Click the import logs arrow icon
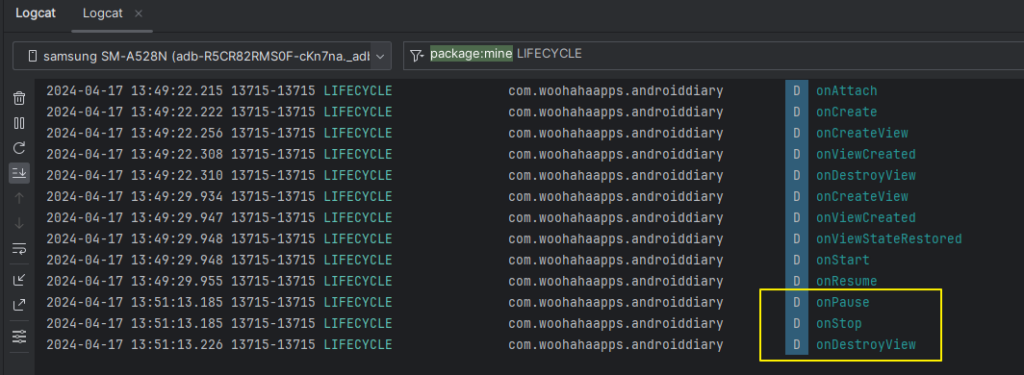 [x=19, y=280]
